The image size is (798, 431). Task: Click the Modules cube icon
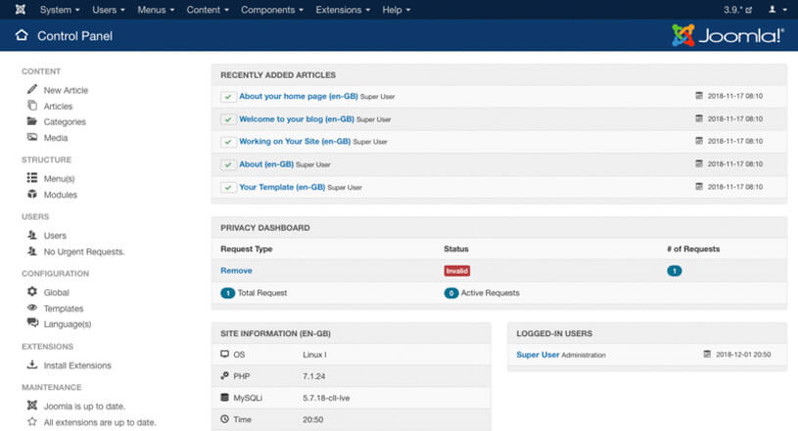pos(33,194)
